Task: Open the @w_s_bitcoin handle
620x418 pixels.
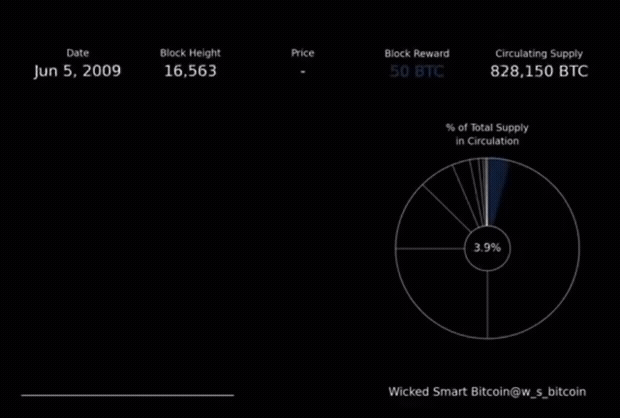Action: 544,392
